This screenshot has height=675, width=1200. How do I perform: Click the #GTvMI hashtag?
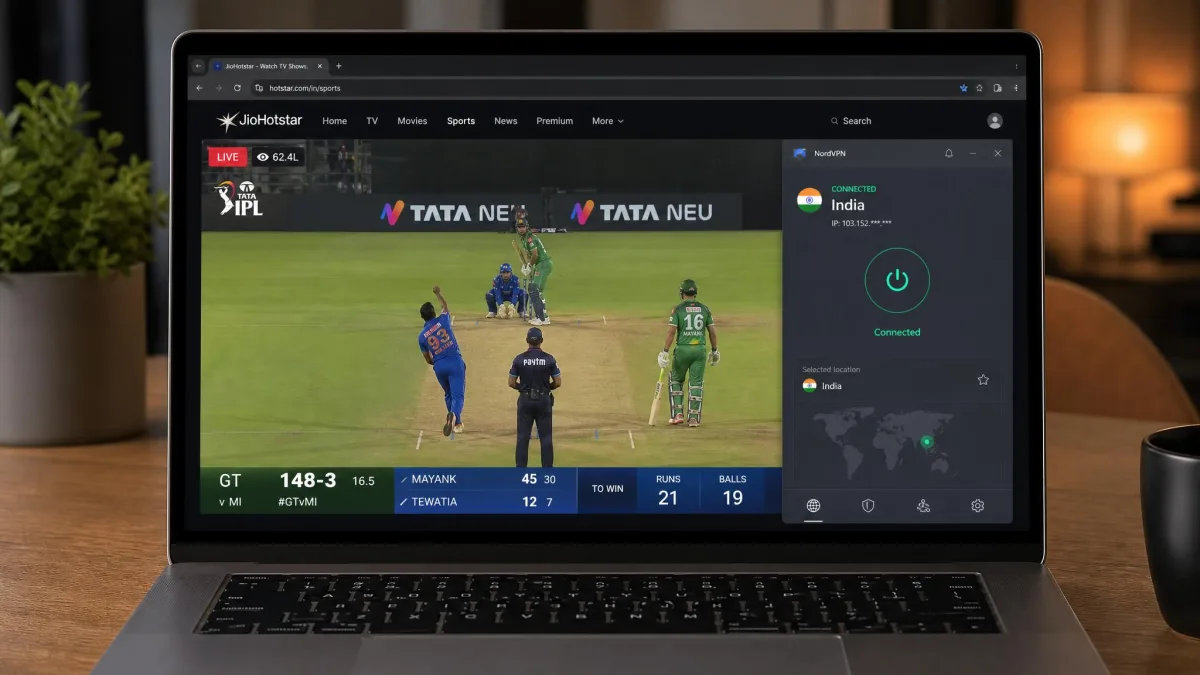point(299,502)
